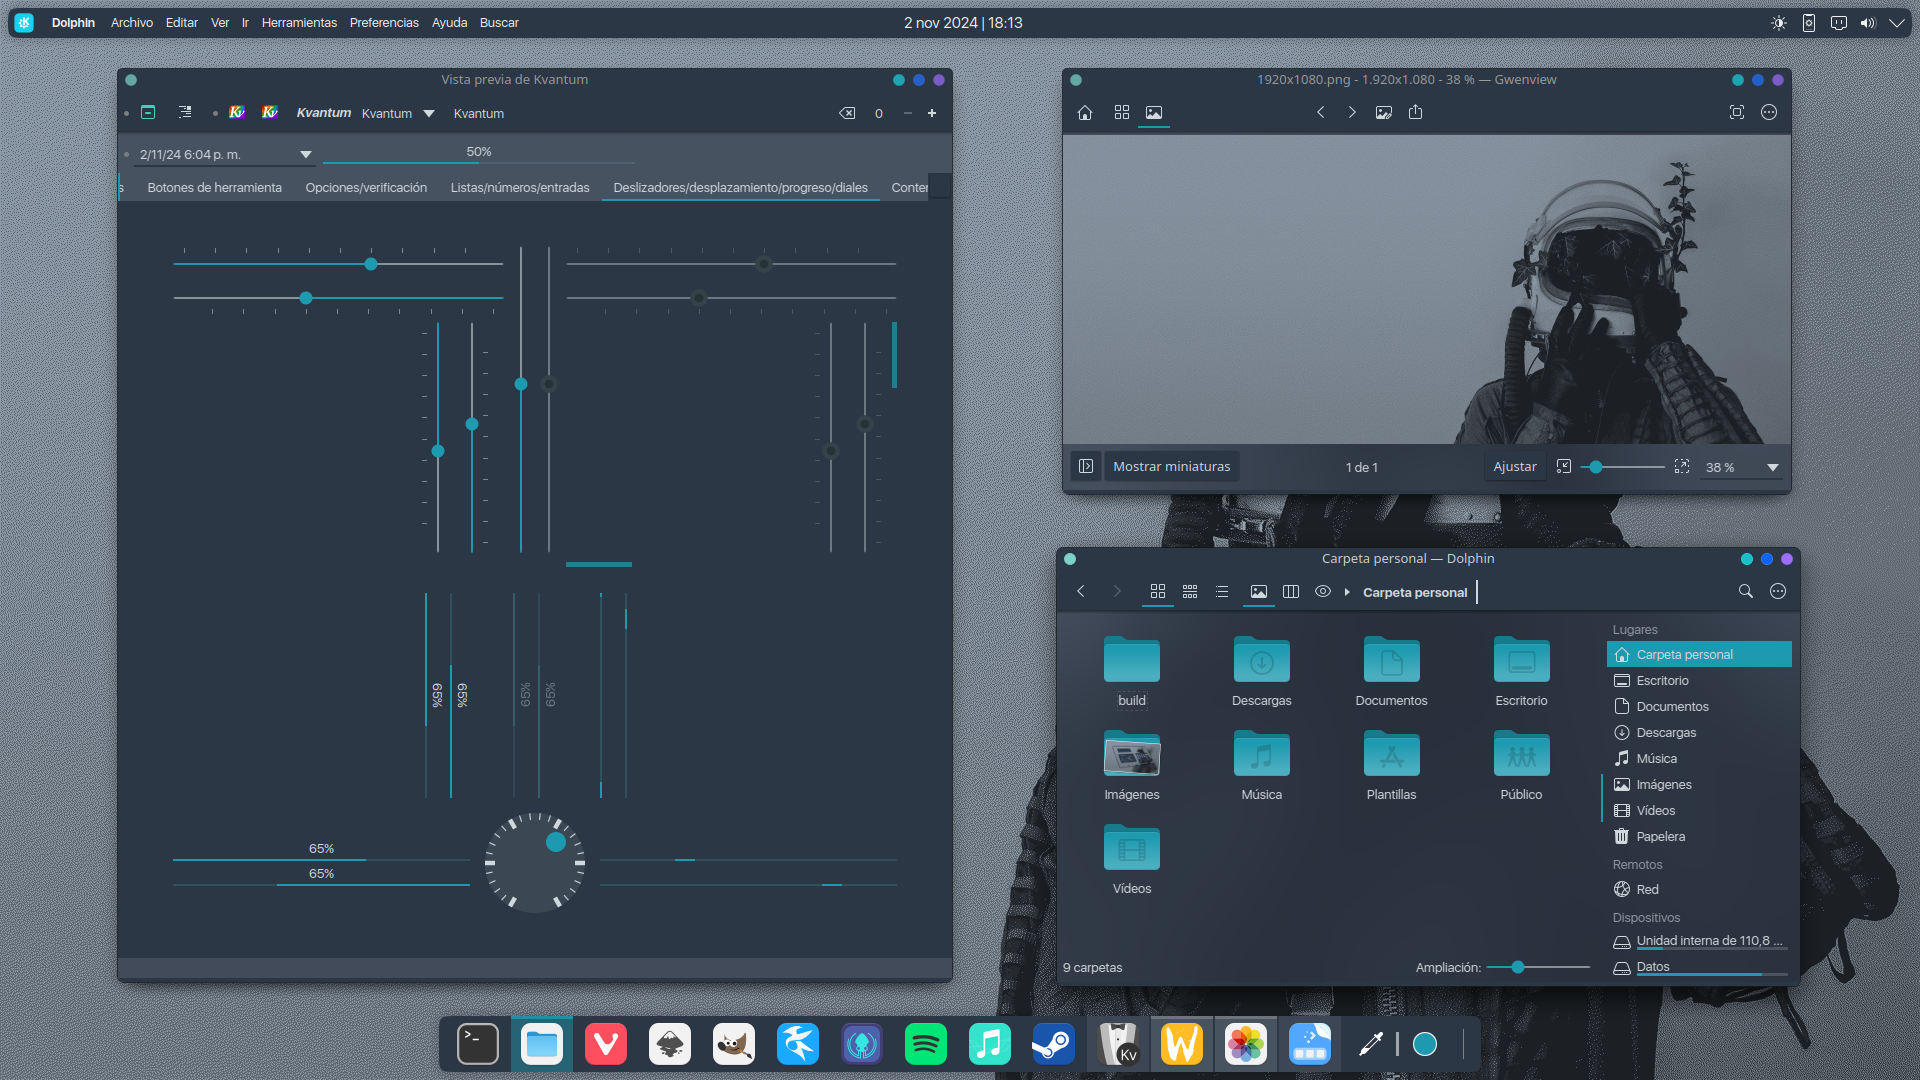Go back in Dolphin navigation
The image size is (1920, 1080).
(1081, 592)
